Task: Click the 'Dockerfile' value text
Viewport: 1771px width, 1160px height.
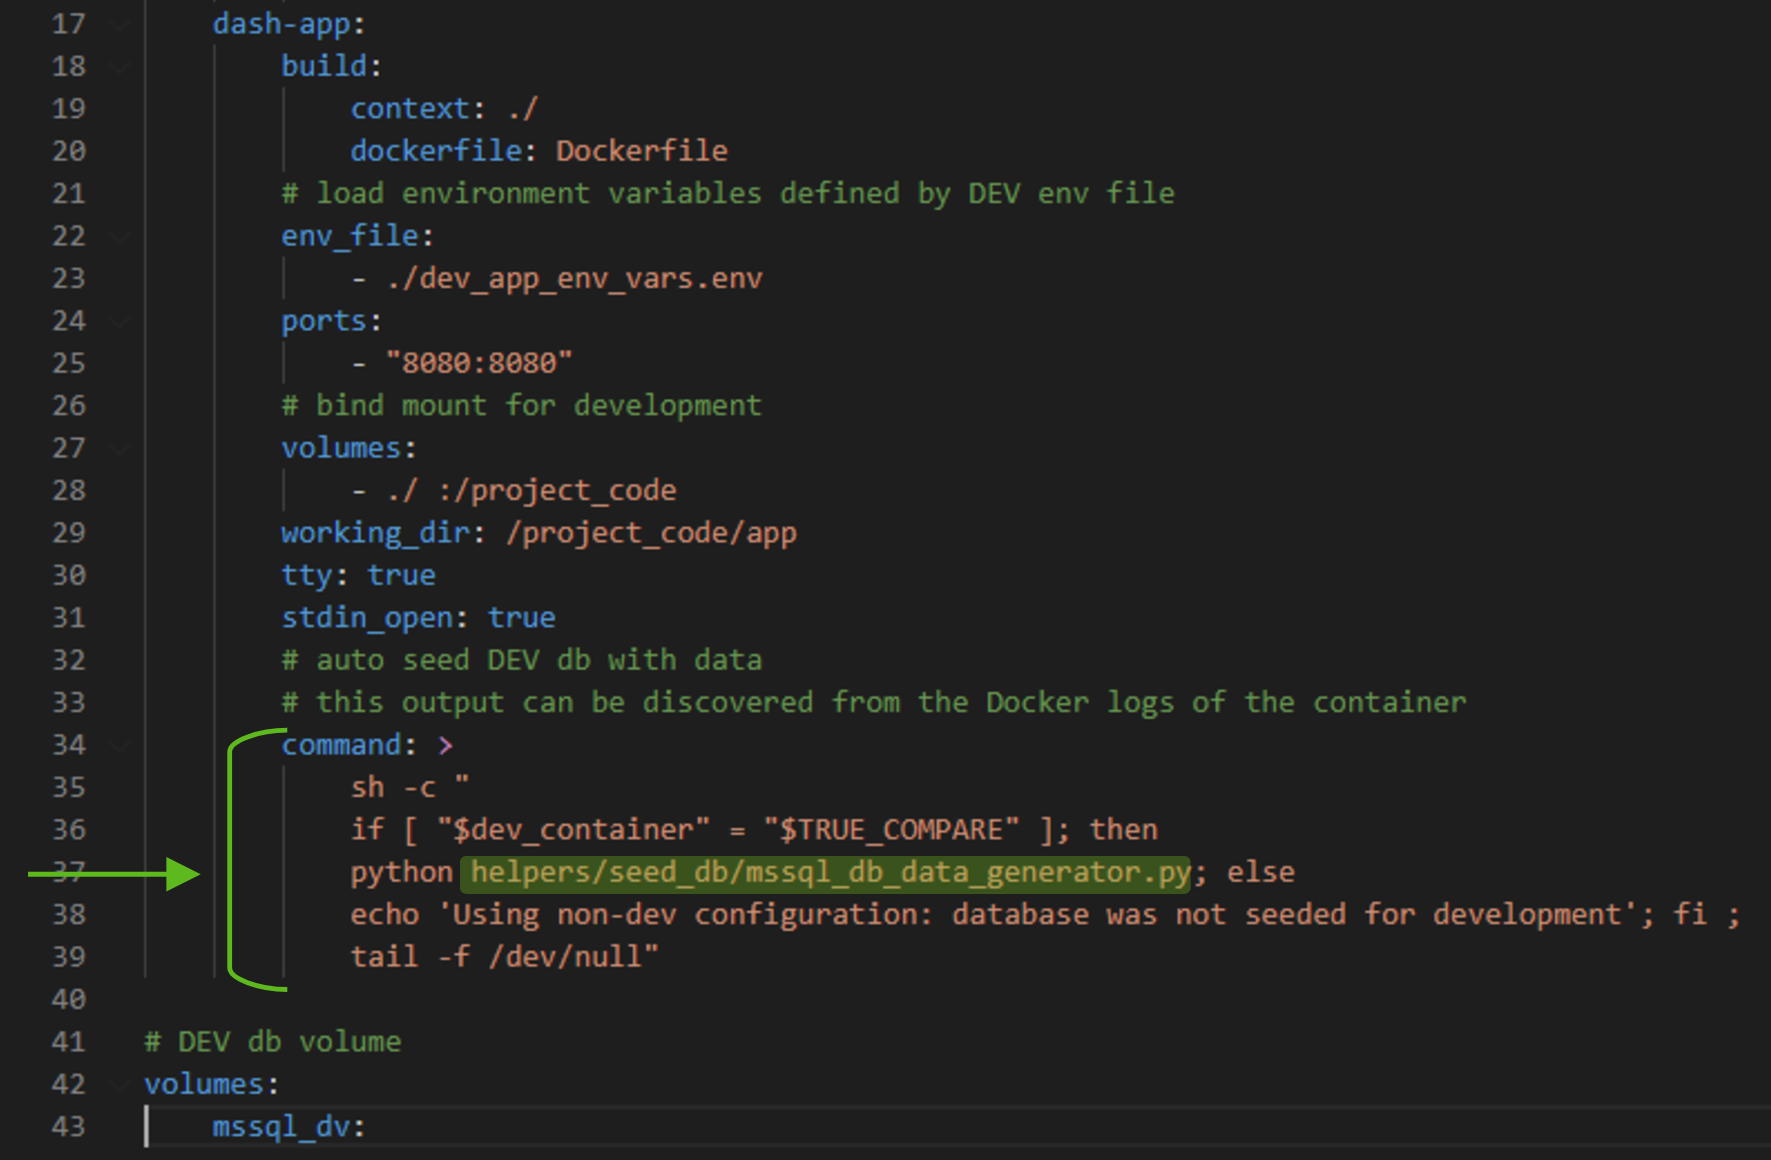Action: (x=642, y=151)
